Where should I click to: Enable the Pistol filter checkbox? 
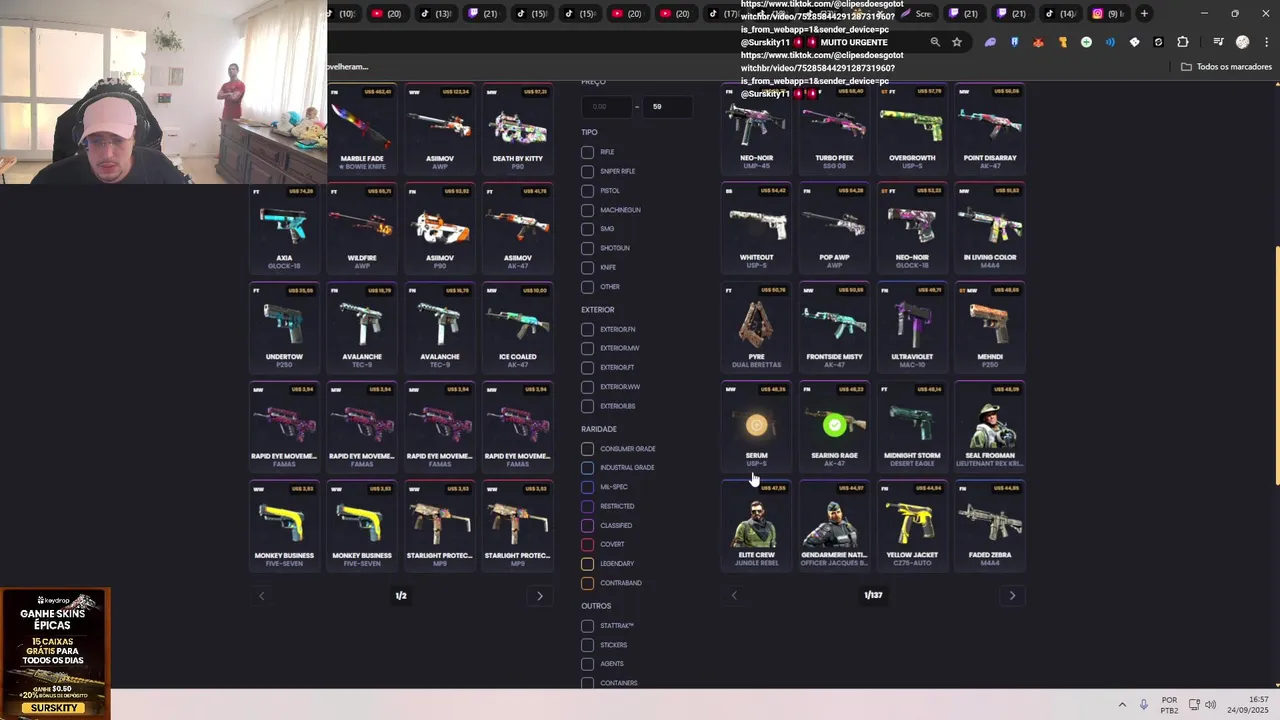[587, 190]
